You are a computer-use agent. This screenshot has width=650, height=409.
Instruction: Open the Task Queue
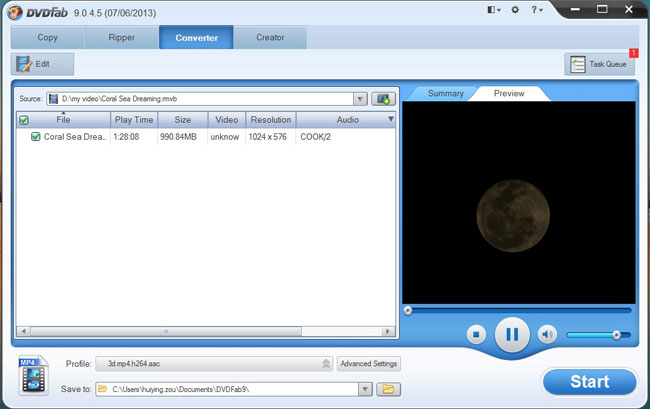point(599,64)
